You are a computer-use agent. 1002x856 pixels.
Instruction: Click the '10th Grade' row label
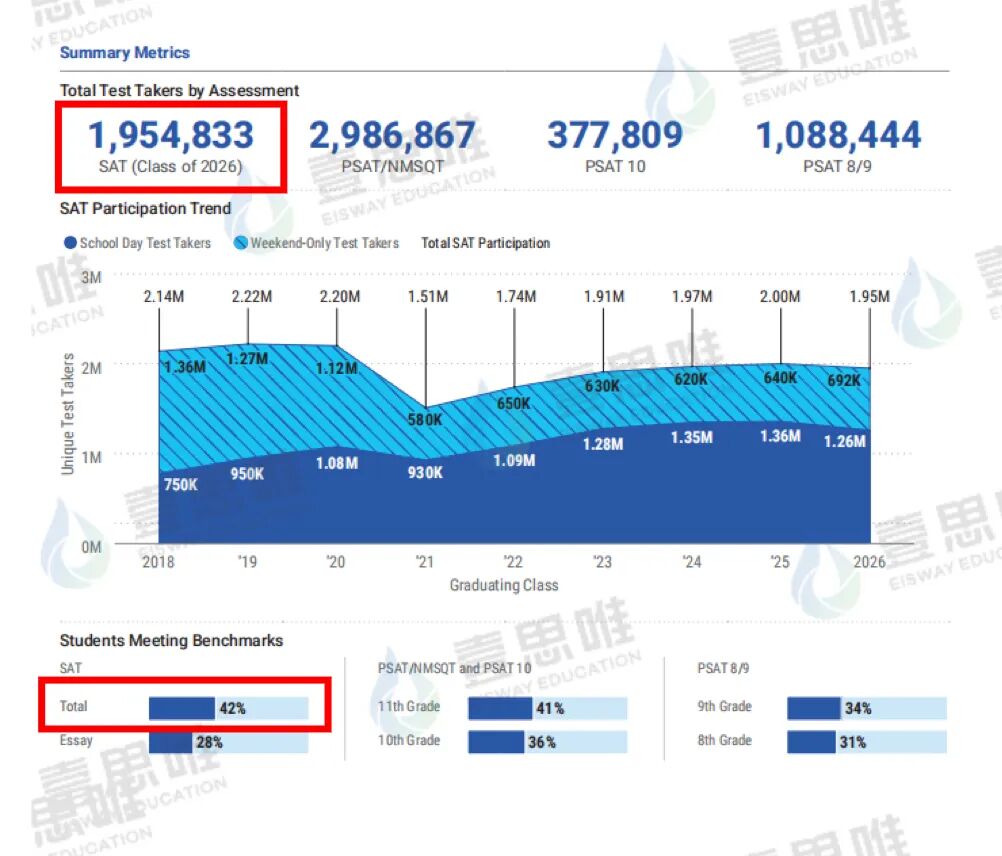click(409, 740)
